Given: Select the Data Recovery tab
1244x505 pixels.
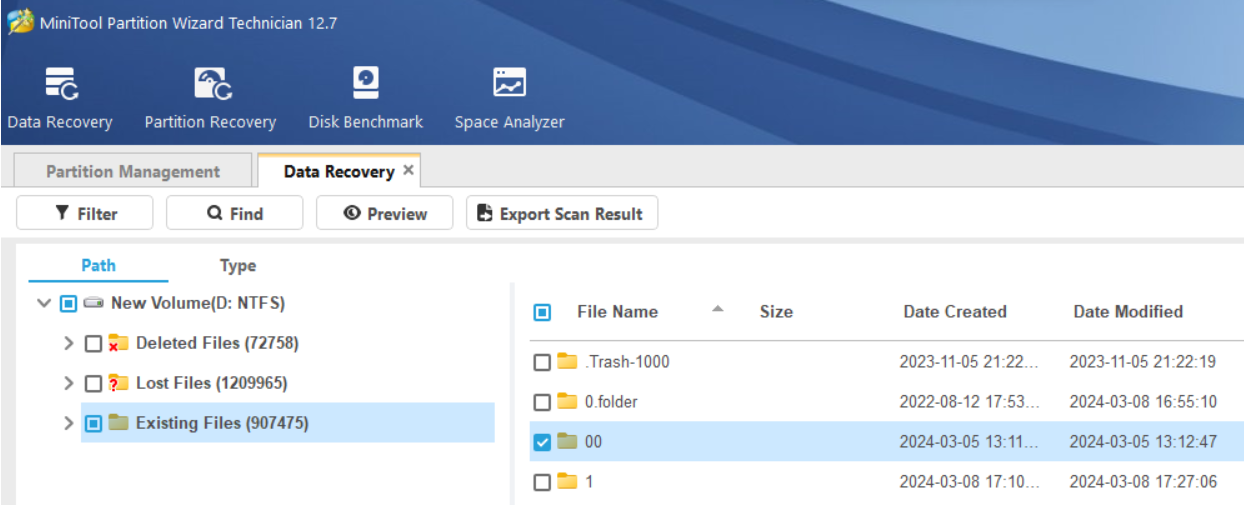Looking at the screenshot, I should 338,171.
